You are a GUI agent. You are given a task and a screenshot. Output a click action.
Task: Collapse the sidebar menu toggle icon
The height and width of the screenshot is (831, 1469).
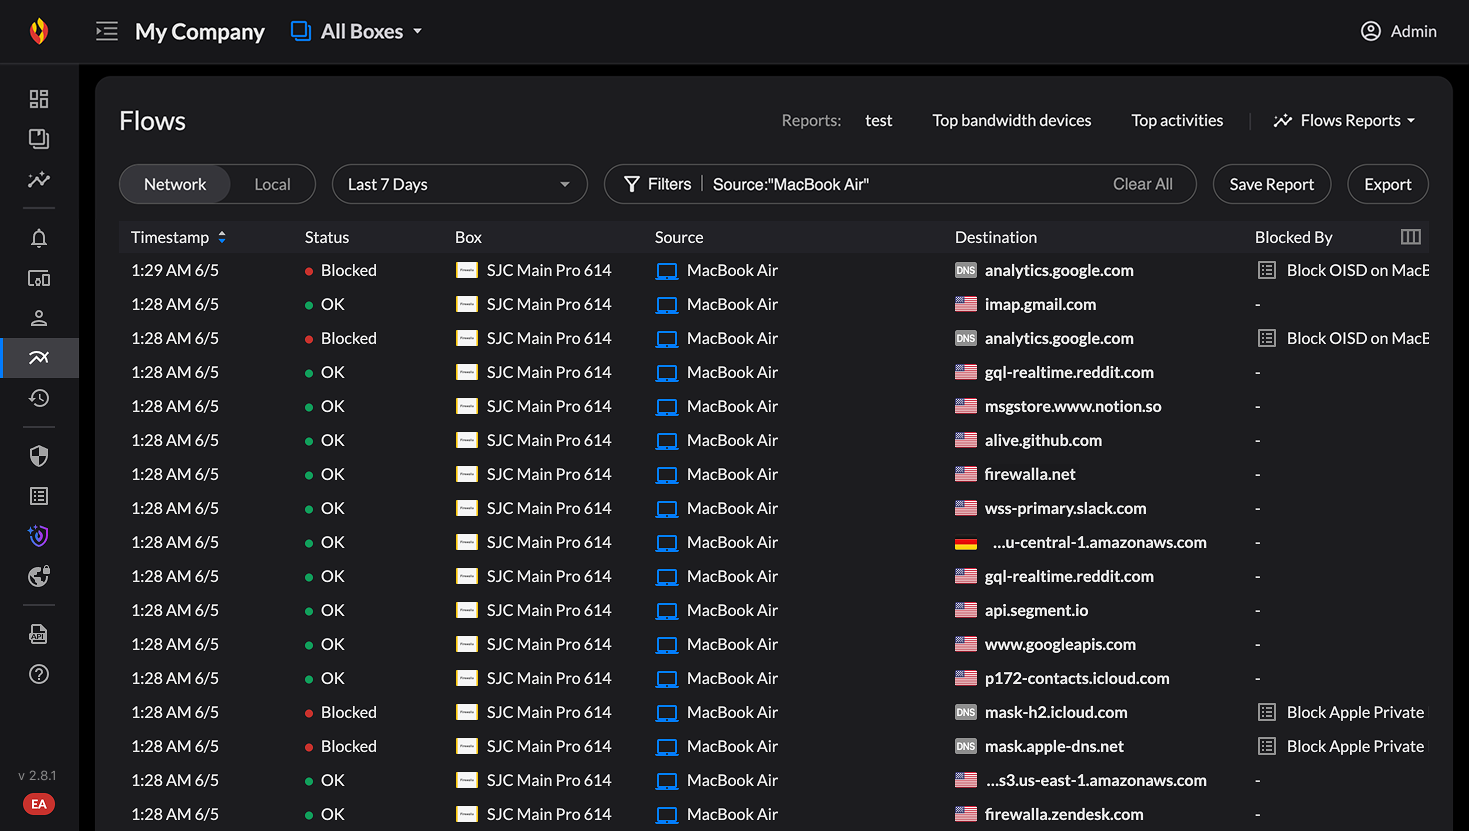pyautogui.click(x=107, y=31)
